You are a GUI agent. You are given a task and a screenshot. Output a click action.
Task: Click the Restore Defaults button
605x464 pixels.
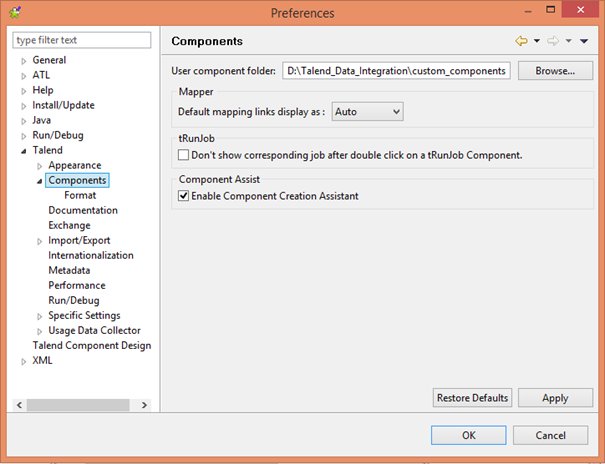472,398
